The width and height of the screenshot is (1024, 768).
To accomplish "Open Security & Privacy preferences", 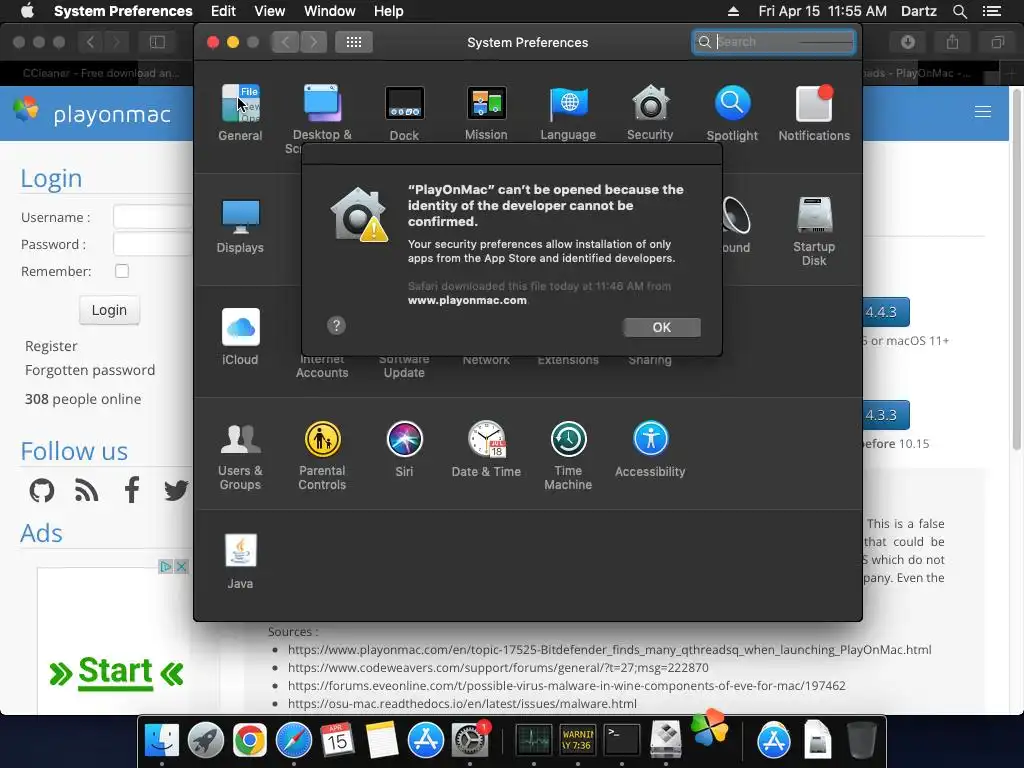I will pos(650,112).
